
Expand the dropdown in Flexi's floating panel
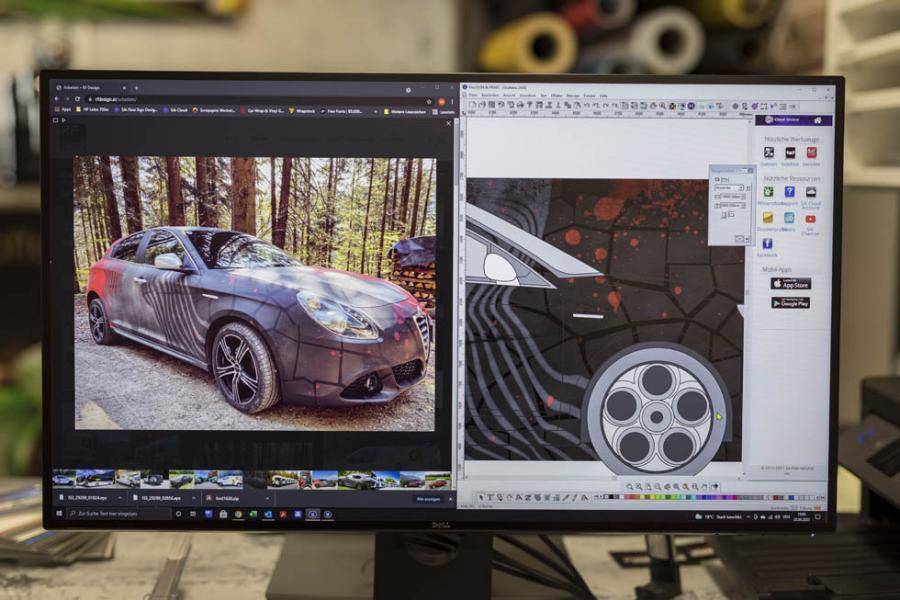[741, 188]
